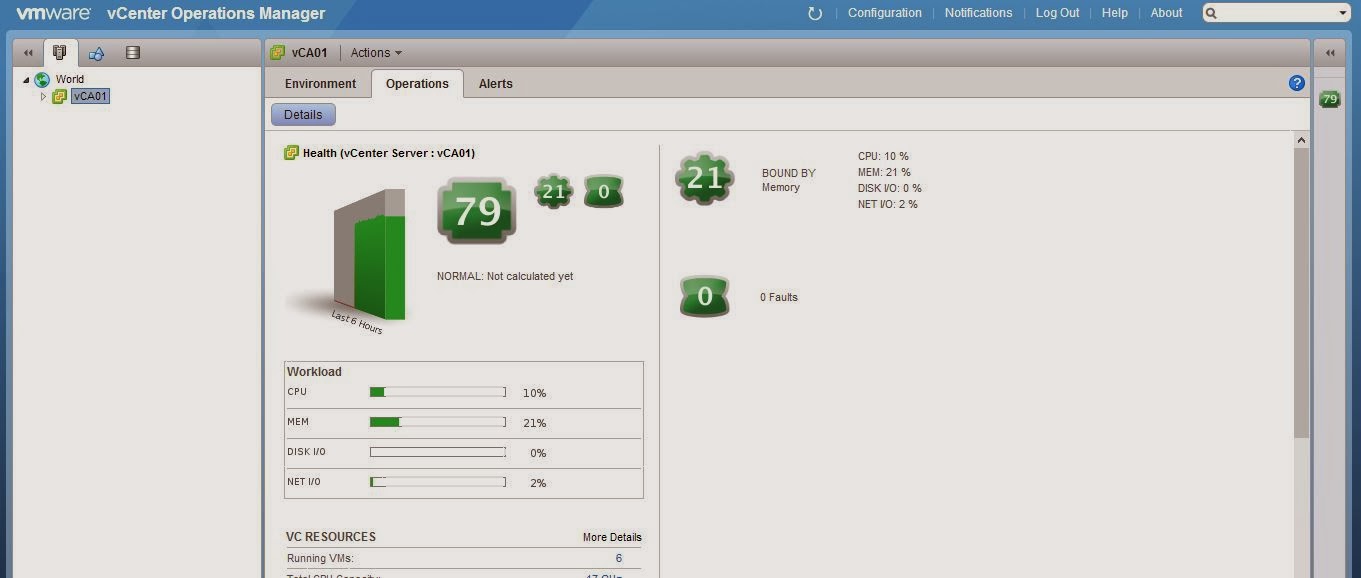
Task: Click the VC RESOURCES heading
Action: [331, 537]
